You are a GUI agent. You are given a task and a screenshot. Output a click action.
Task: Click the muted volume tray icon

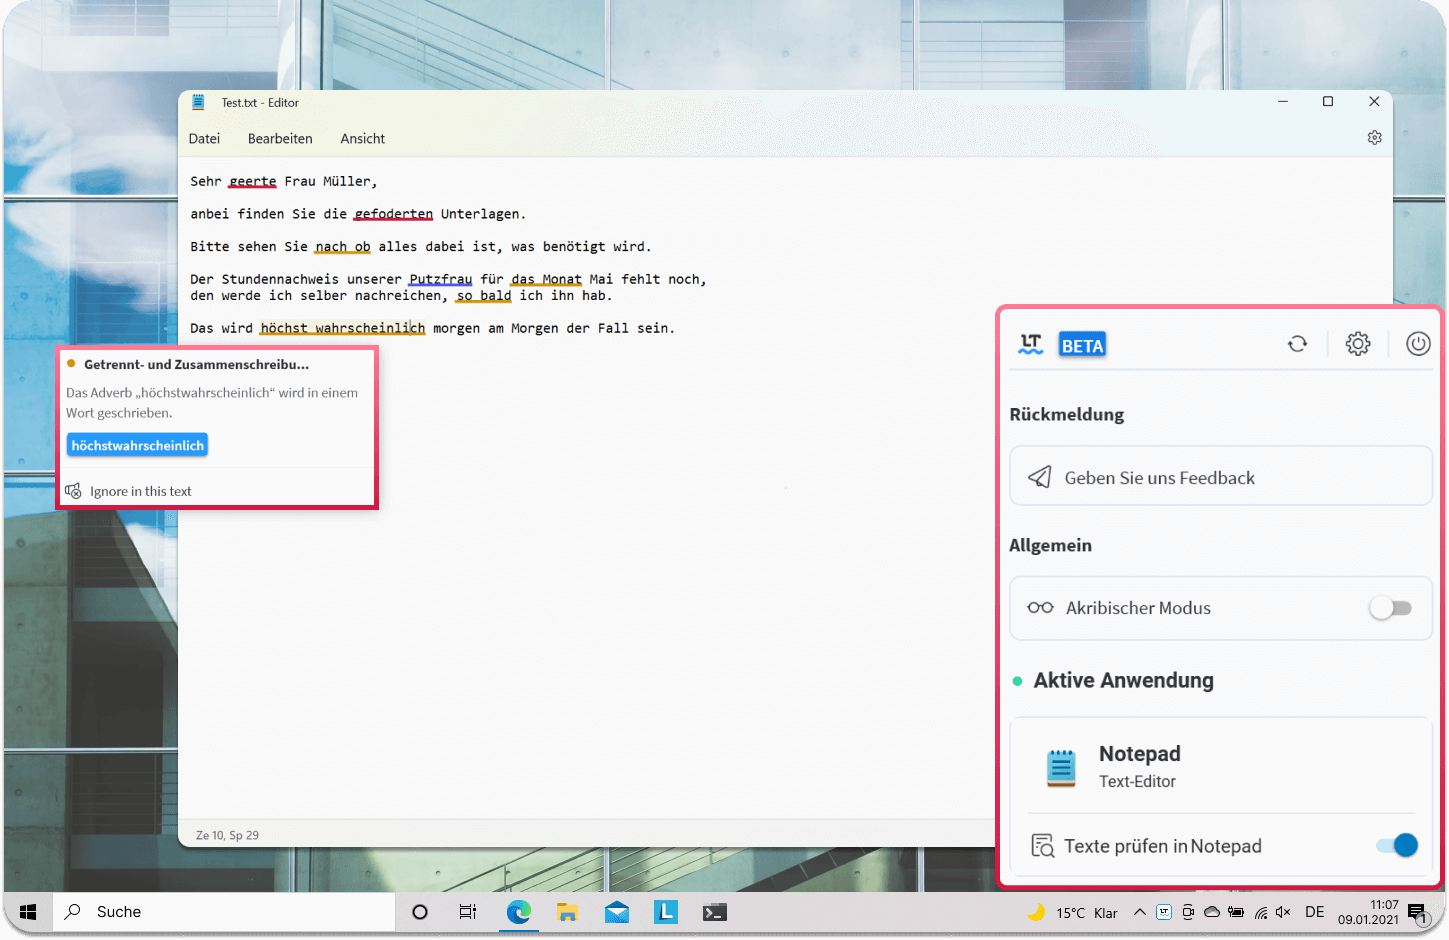click(x=1283, y=912)
